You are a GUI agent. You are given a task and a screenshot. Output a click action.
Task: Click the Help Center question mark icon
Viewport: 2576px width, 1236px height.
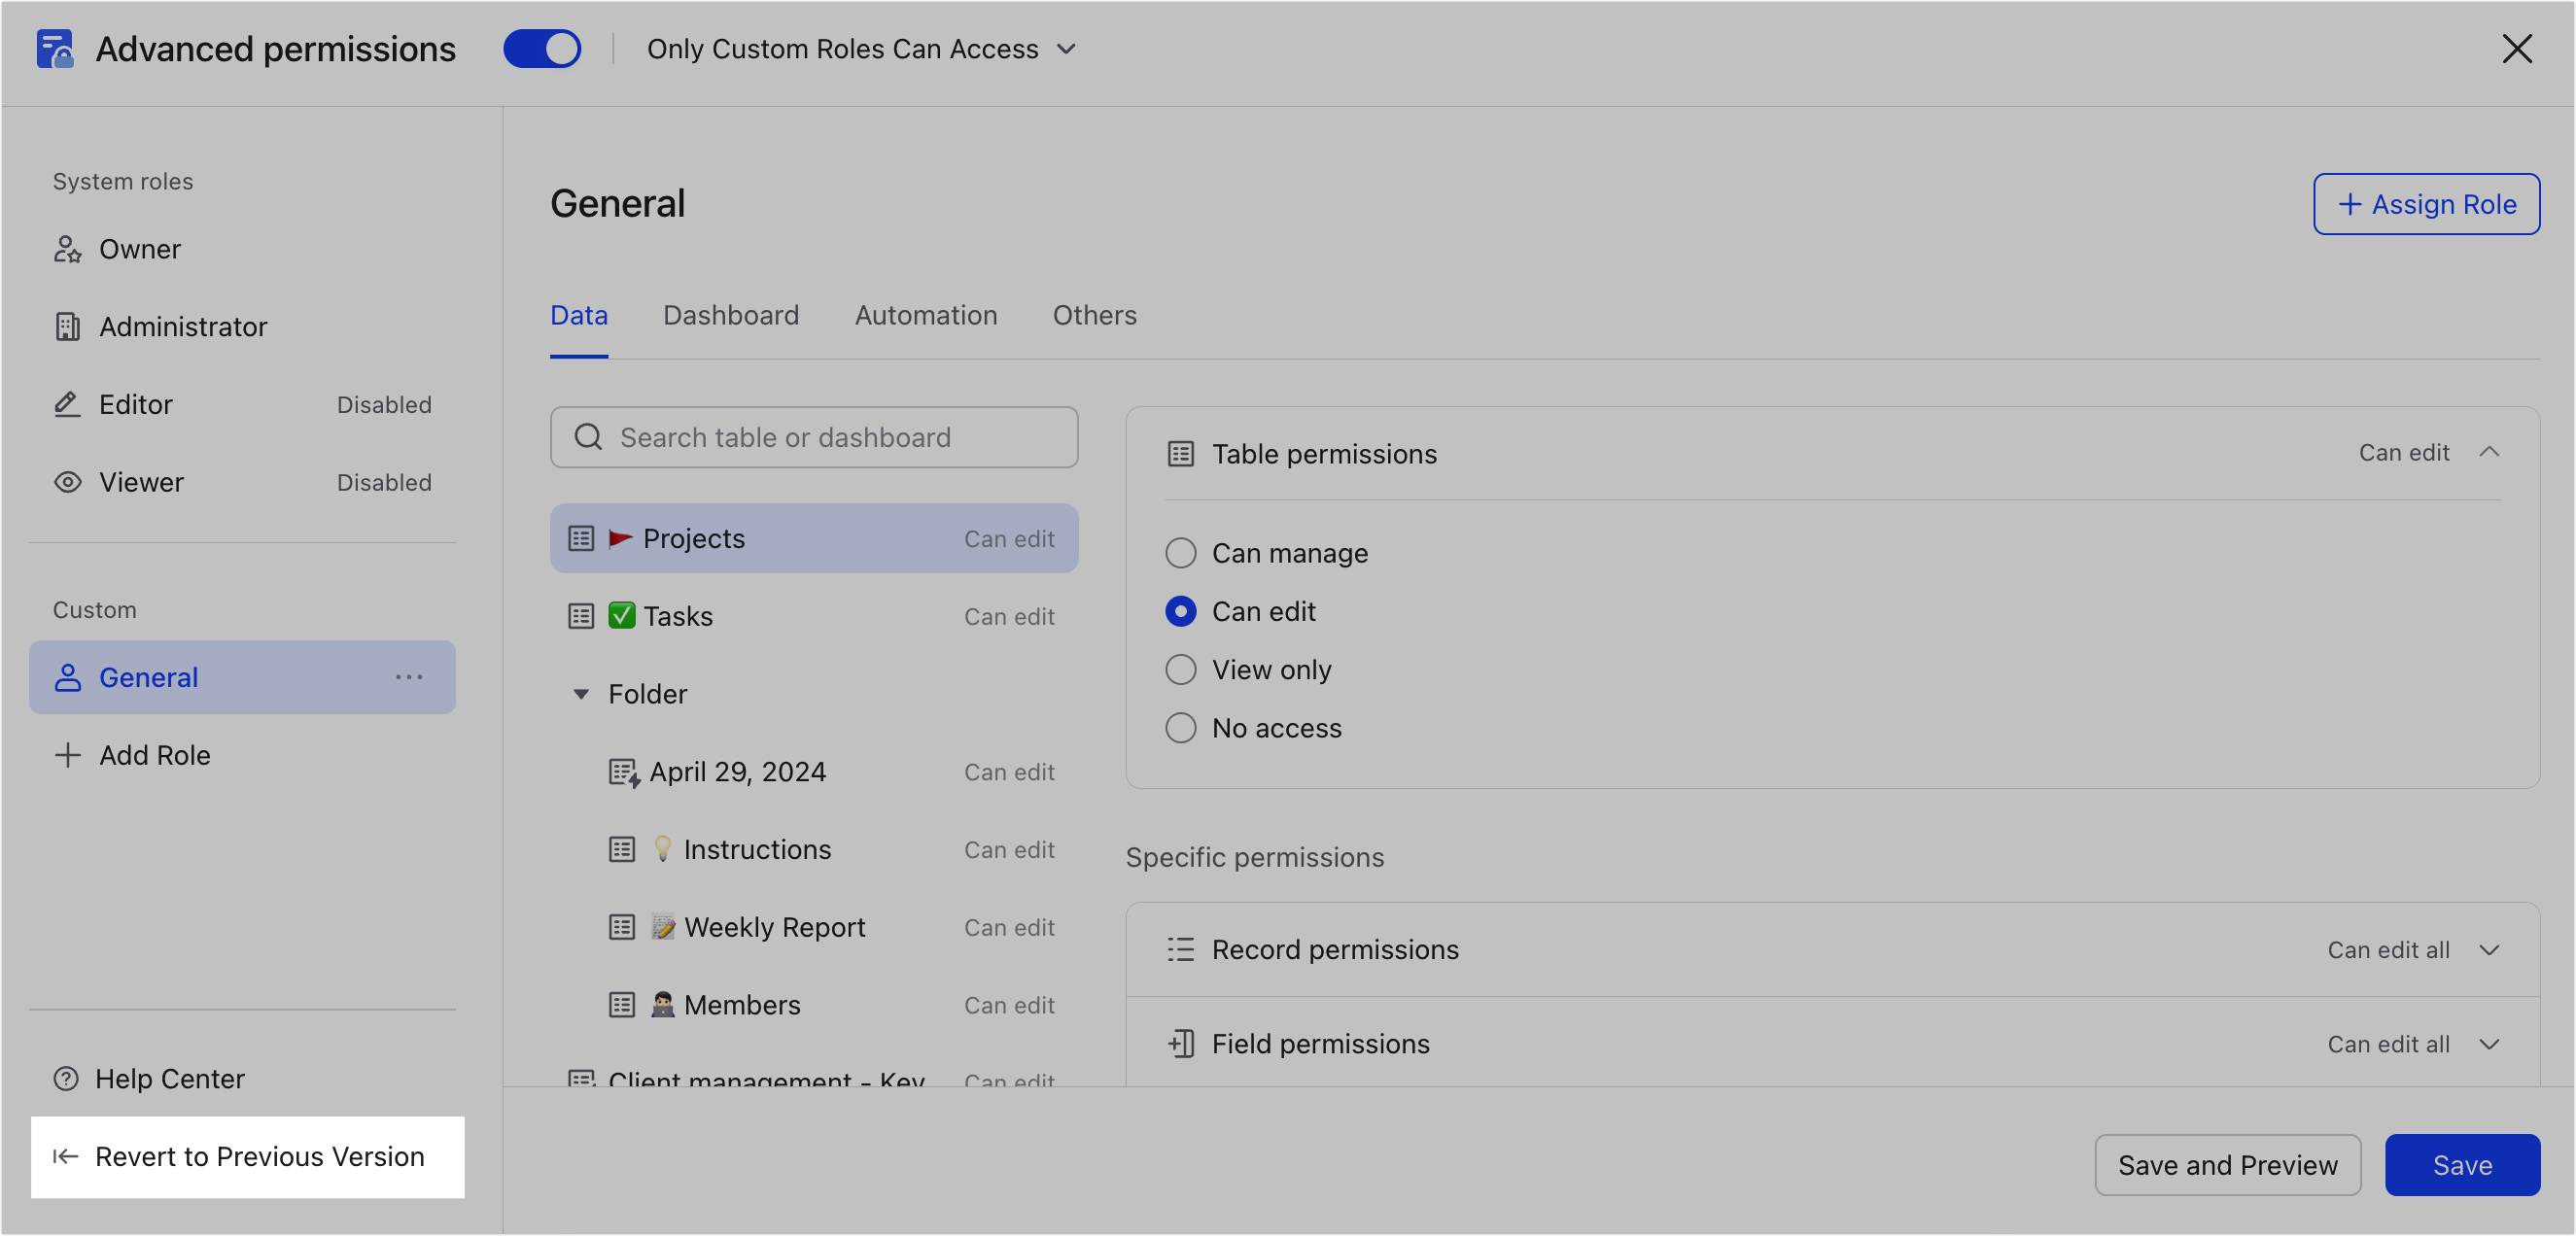66,1078
